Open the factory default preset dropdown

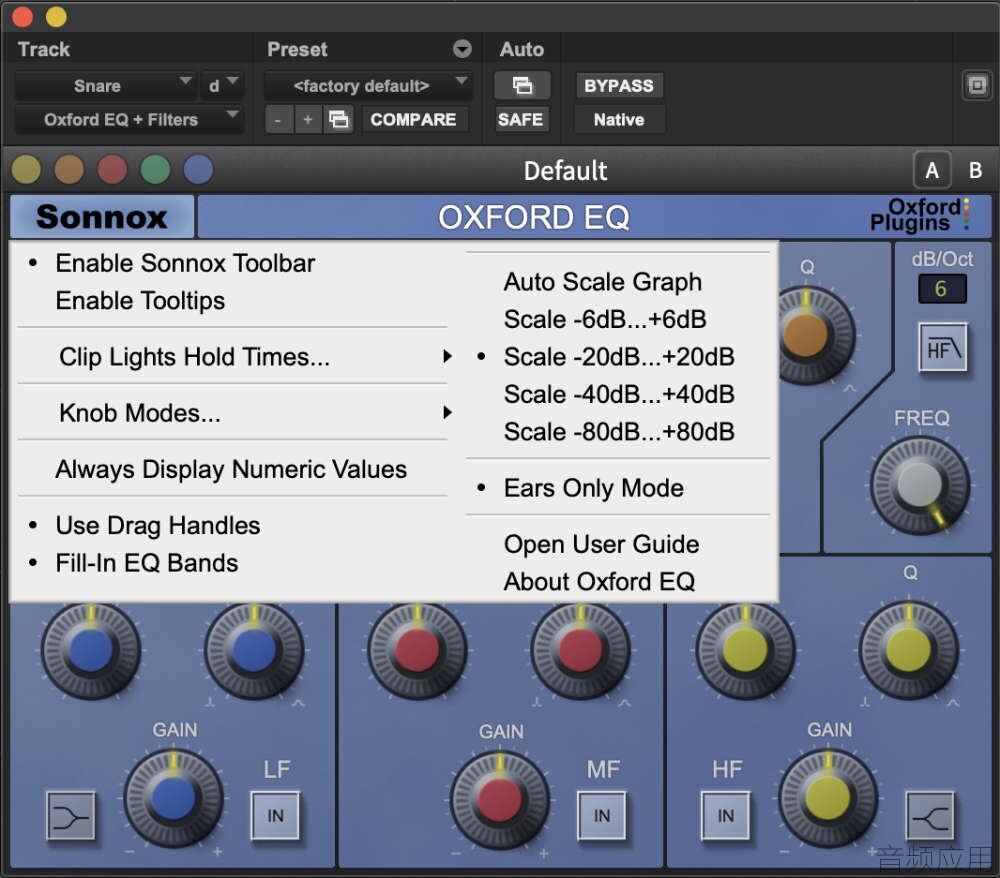click(368, 85)
